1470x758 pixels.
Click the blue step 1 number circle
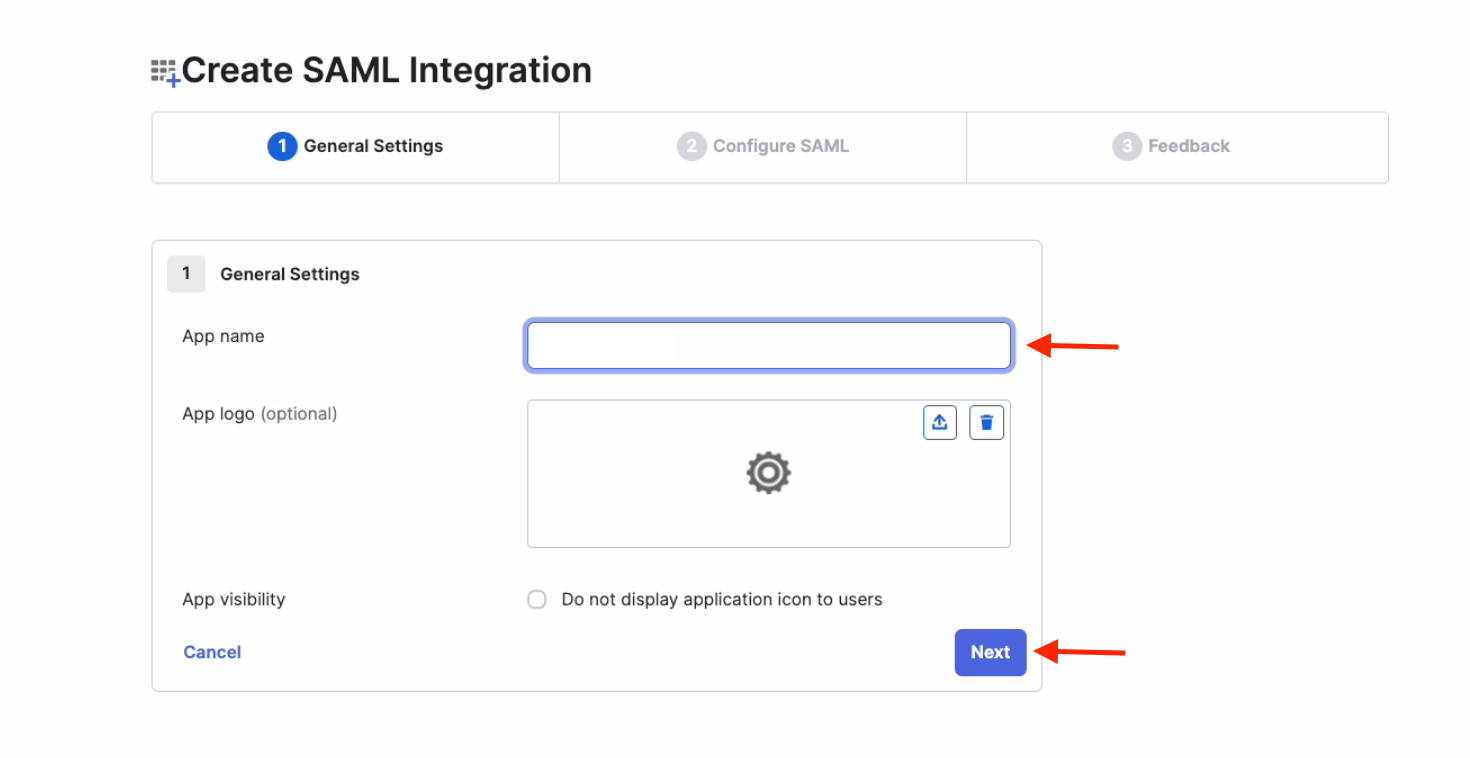[282, 147]
